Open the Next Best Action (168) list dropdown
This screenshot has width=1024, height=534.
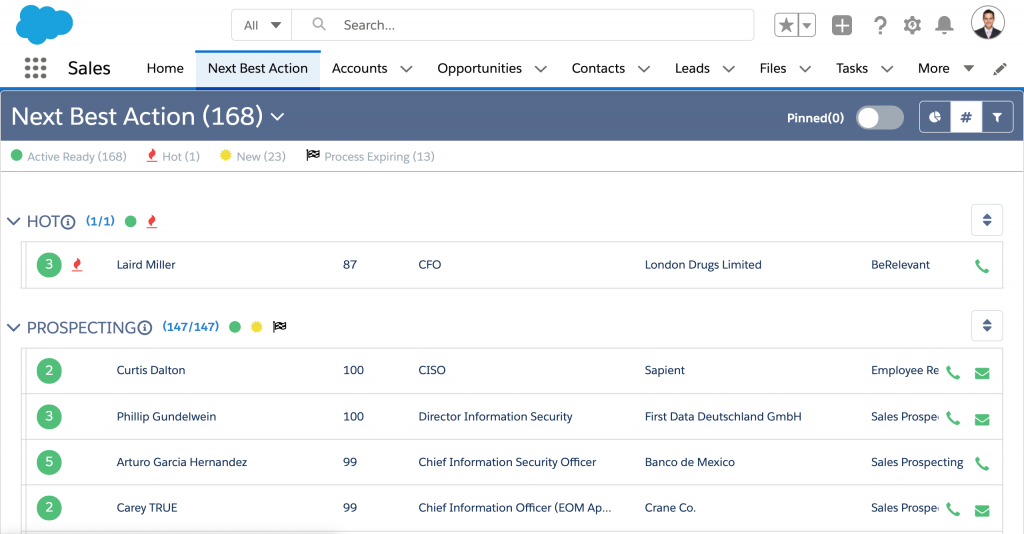278,117
